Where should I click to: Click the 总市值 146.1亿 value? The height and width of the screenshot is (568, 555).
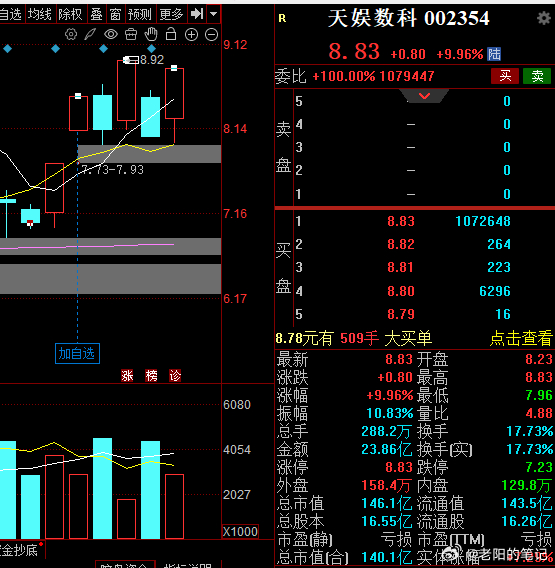click(387, 504)
